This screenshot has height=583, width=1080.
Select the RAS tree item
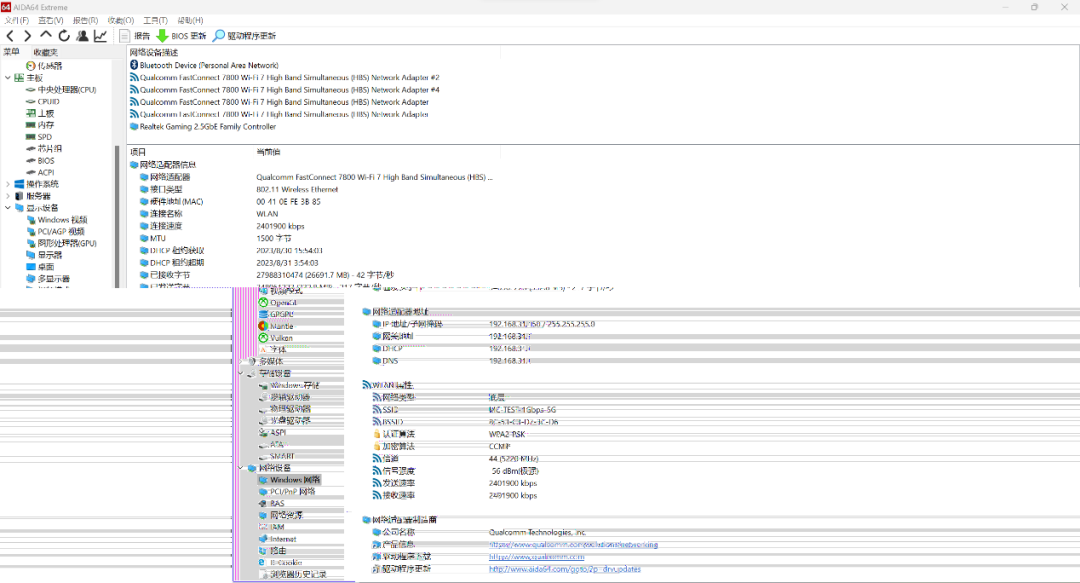(271, 504)
